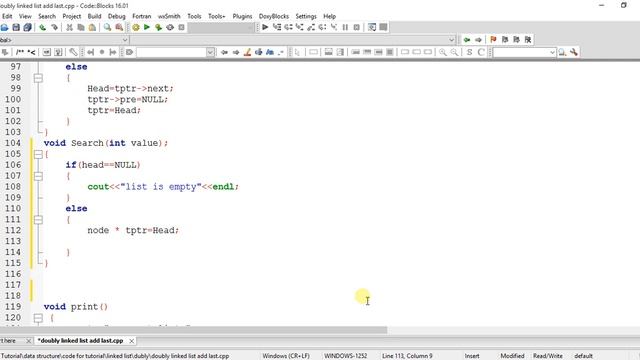
Task: Redo the last edit
Action: (x=54, y=27)
